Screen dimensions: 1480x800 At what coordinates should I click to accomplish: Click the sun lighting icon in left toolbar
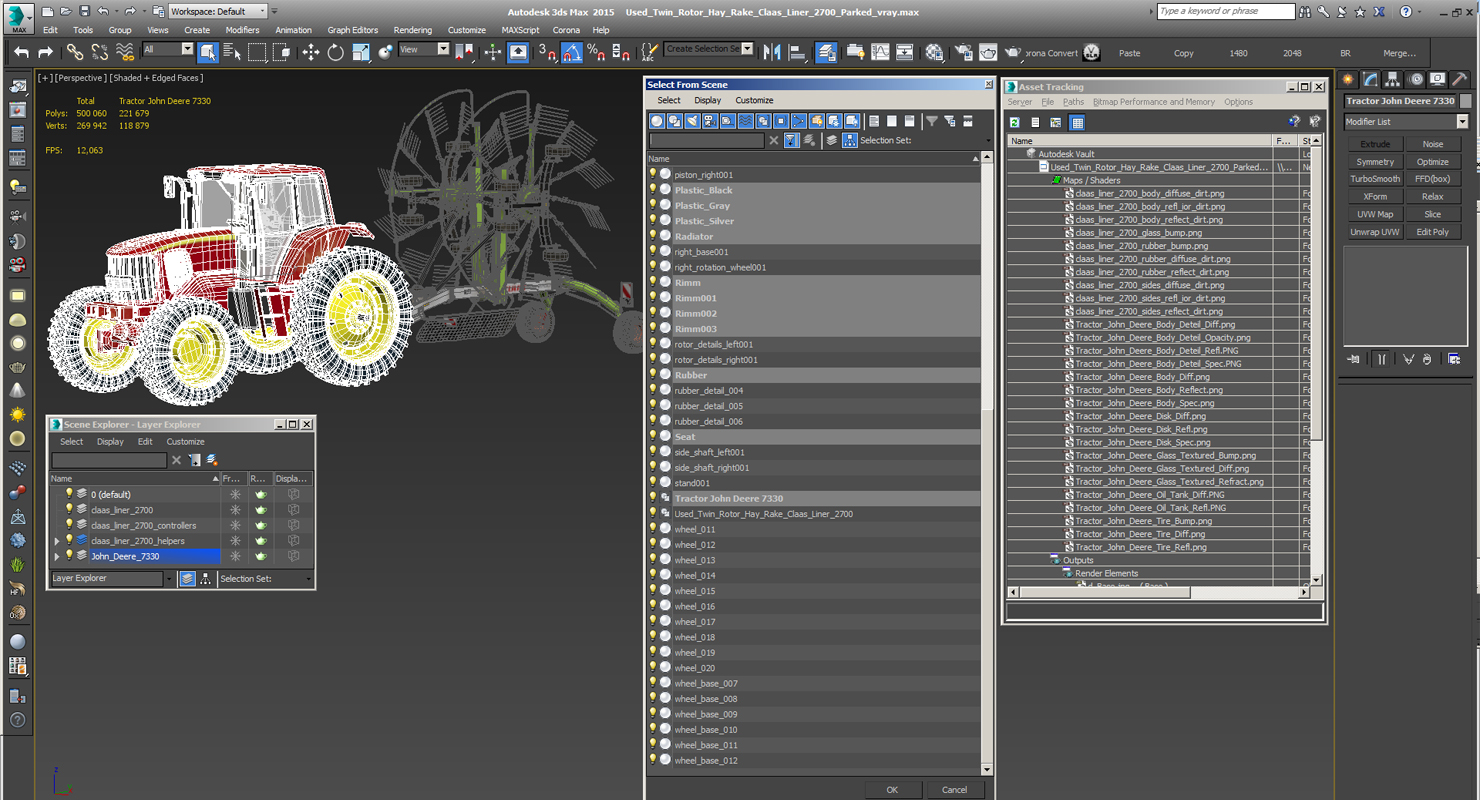tap(18, 415)
